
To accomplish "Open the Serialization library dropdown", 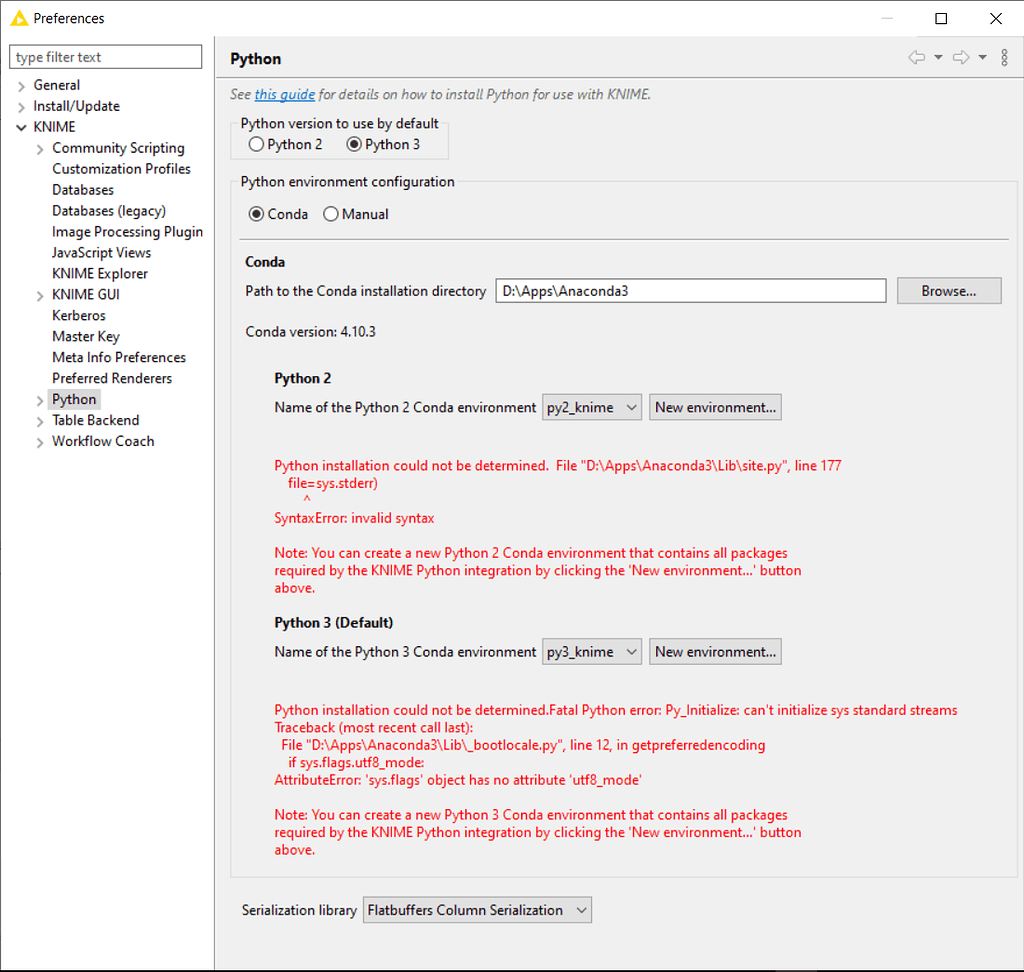I will click(x=477, y=910).
